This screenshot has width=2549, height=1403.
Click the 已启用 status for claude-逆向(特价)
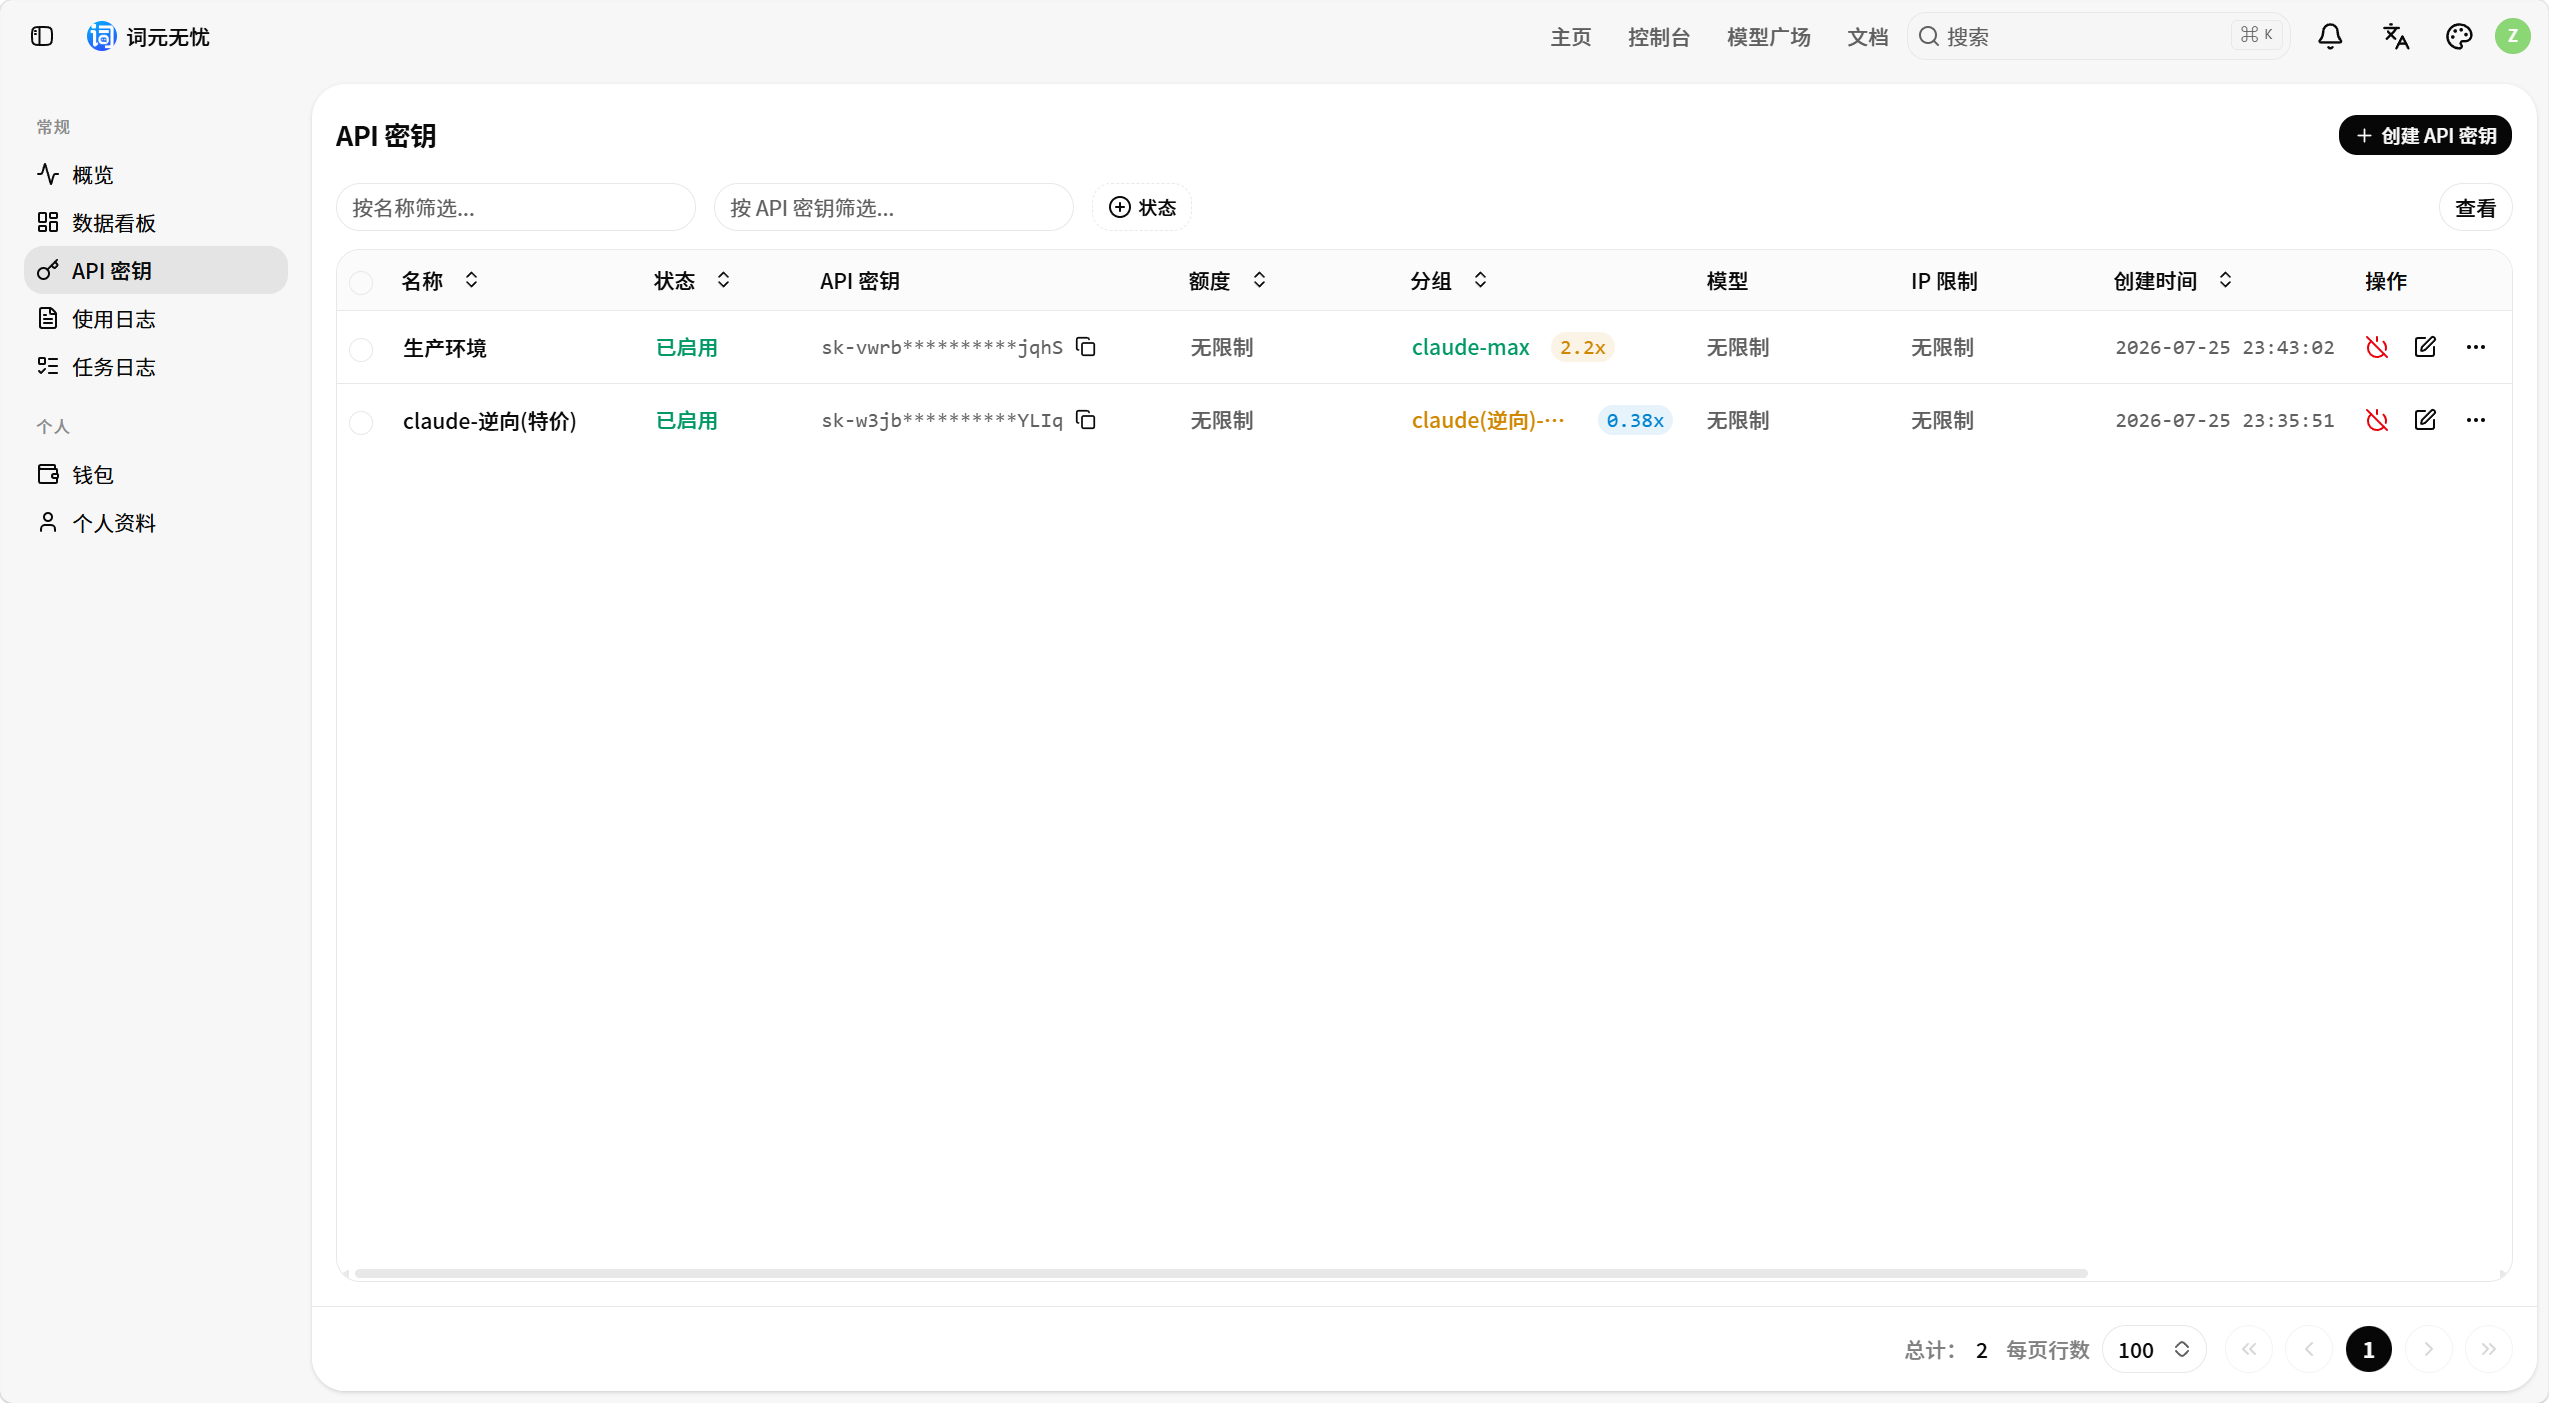(686, 420)
